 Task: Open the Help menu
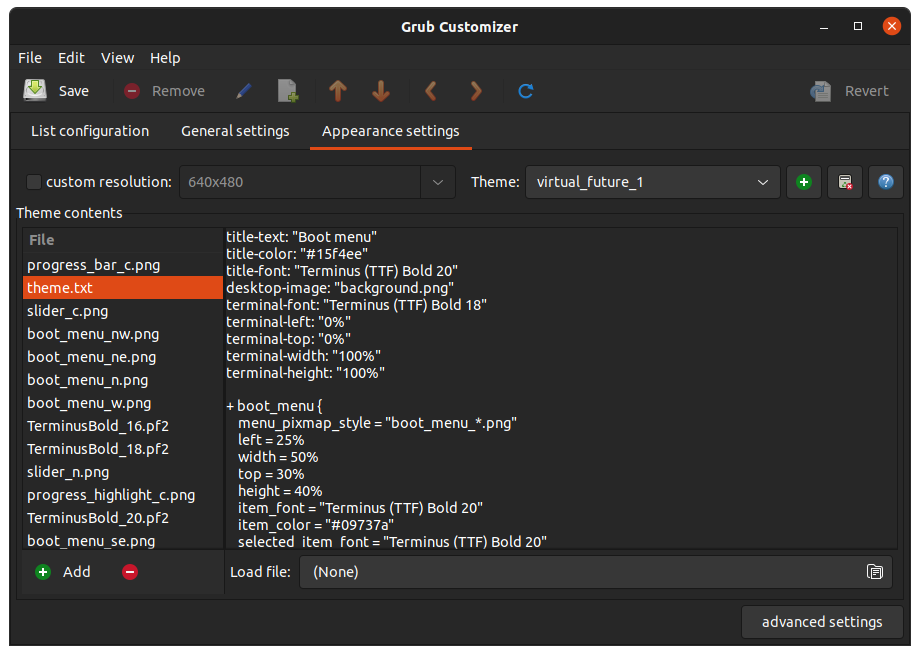[x=165, y=58]
